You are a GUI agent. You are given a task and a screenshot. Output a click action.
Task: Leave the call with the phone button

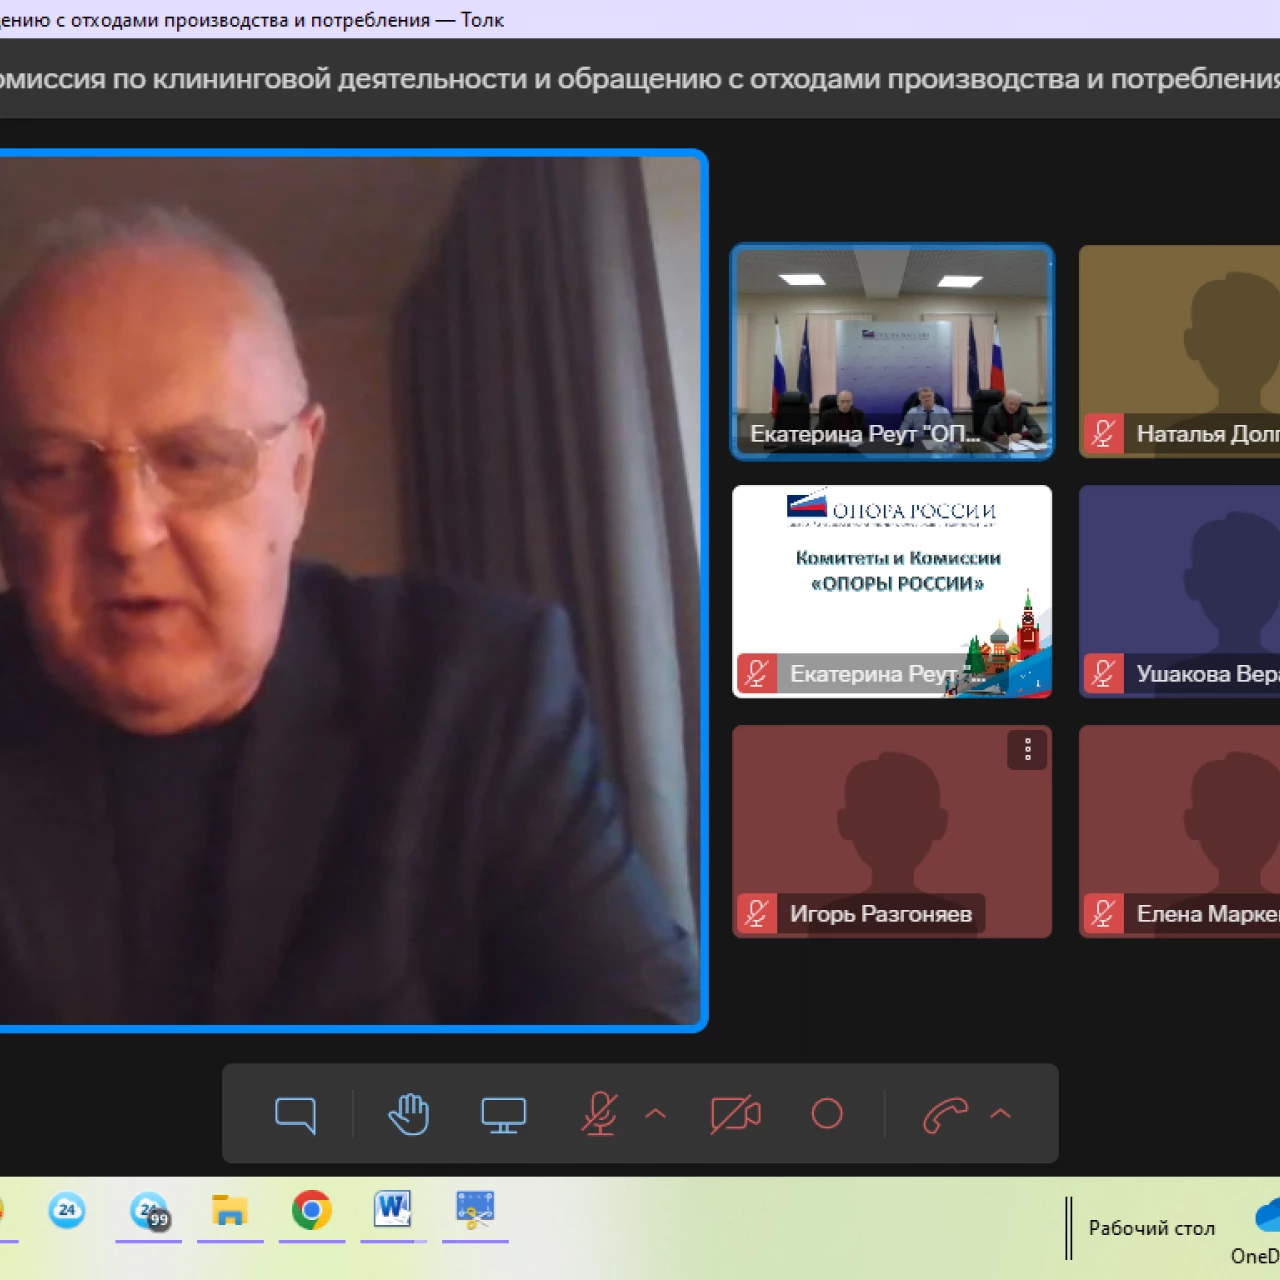tap(945, 1114)
